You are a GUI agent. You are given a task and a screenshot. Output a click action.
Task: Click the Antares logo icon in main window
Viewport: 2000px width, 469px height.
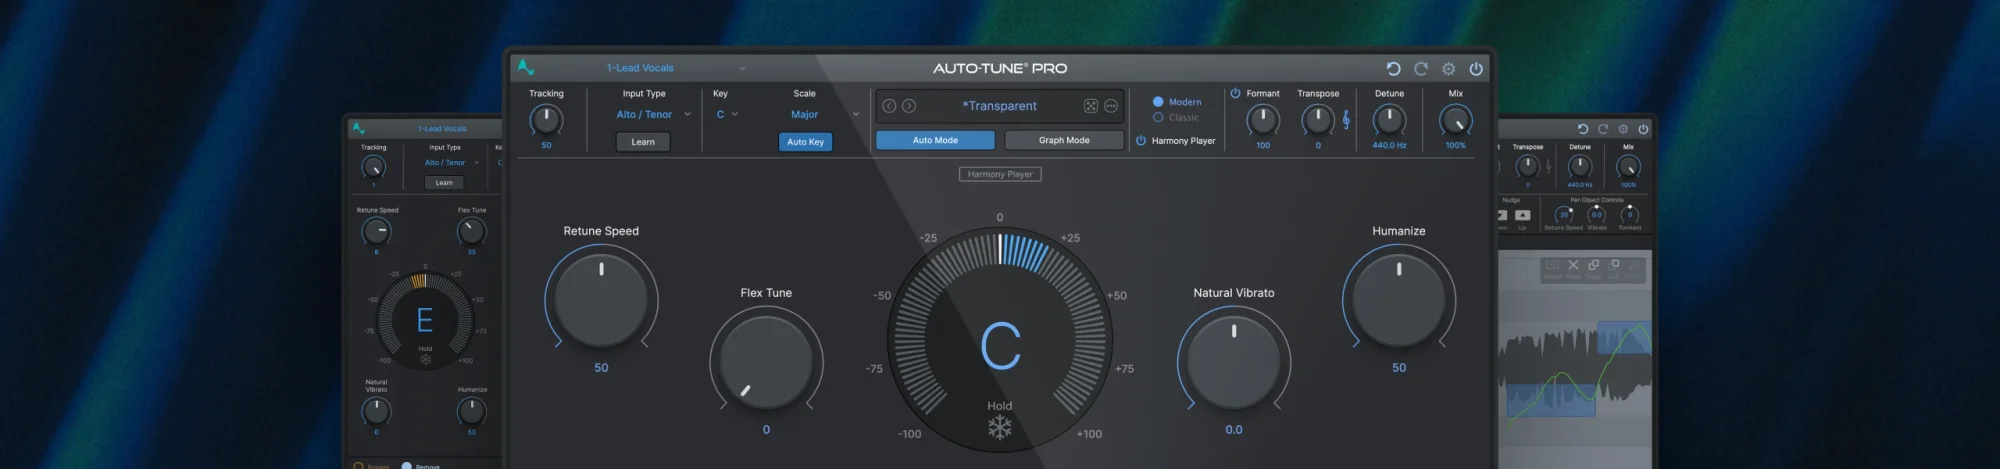(x=526, y=68)
